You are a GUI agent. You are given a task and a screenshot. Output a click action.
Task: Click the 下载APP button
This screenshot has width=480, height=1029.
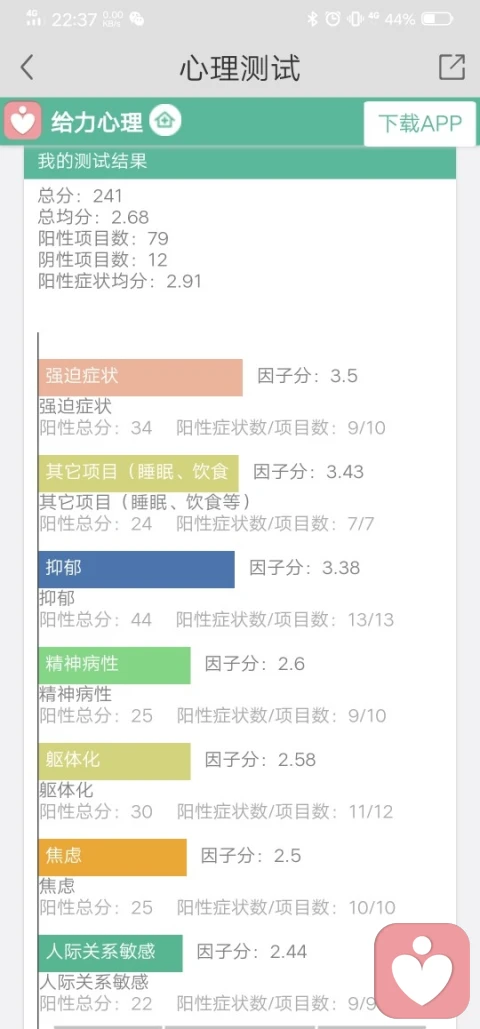pyautogui.click(x=420, y=123)
